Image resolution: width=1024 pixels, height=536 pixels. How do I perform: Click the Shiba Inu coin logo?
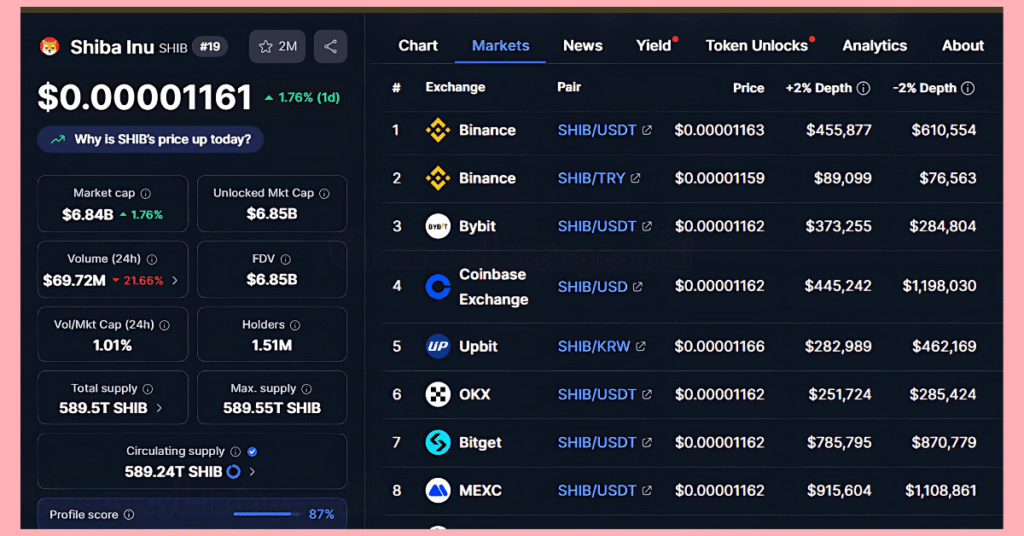pyautogui.click(x=50, y=47)
